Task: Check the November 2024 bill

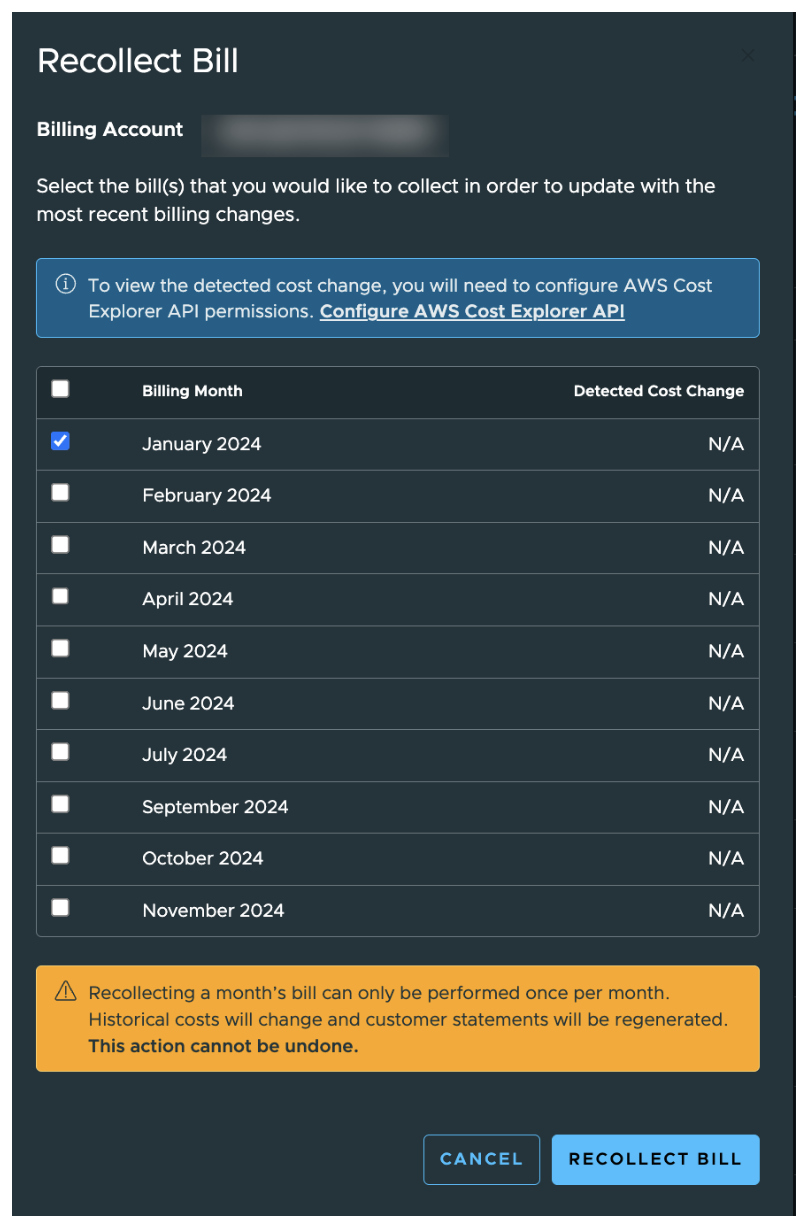Action: [60, 908]
